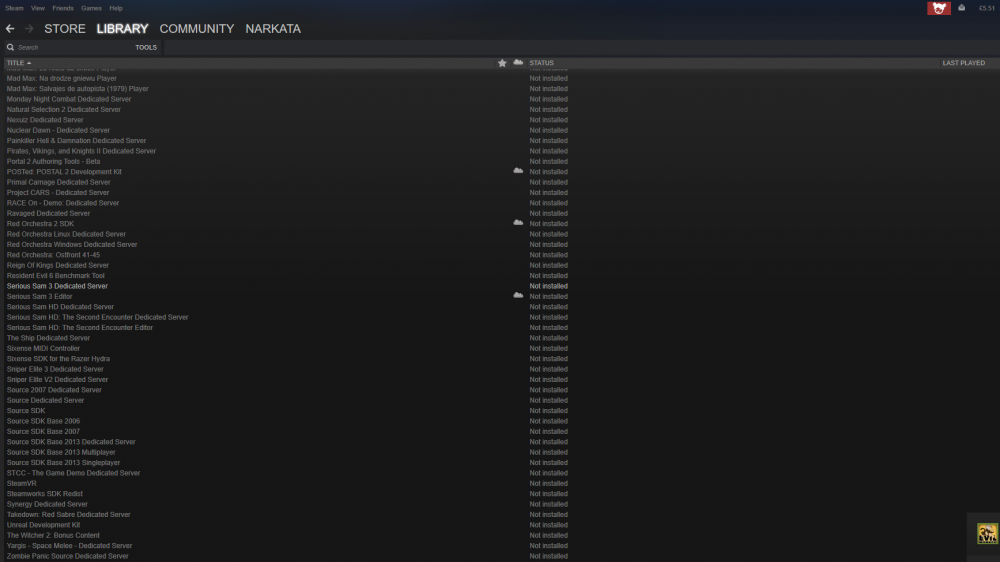Select Red Orchestra Linux Dedicated Server

click(66, 234)
